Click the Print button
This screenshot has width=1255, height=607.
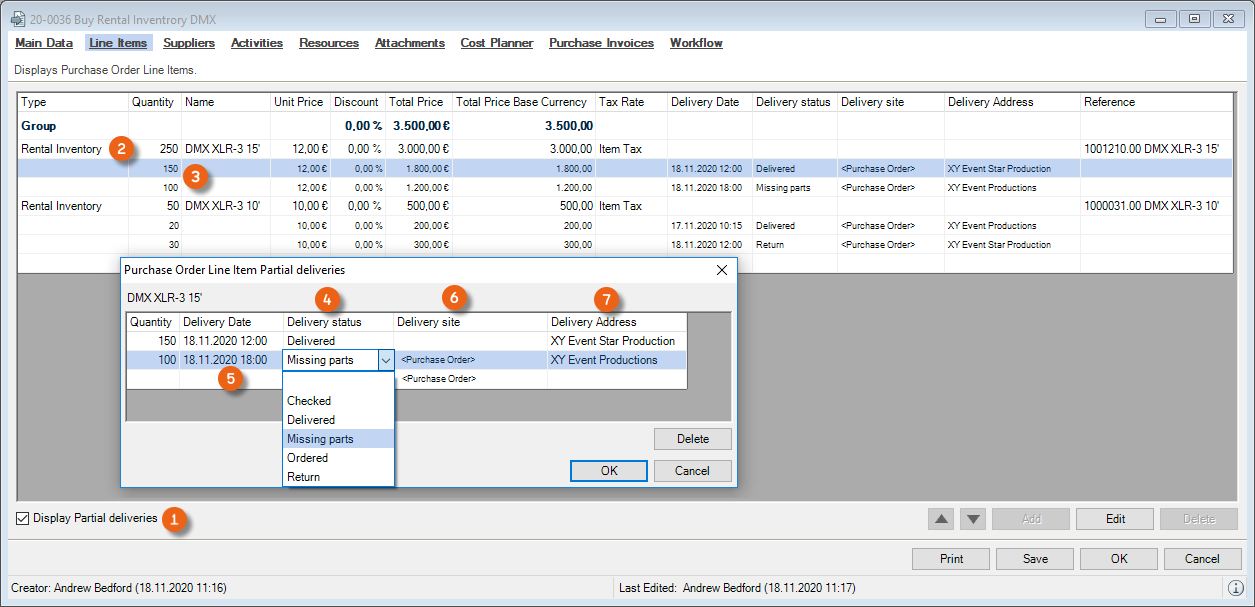tap(951, 559)
